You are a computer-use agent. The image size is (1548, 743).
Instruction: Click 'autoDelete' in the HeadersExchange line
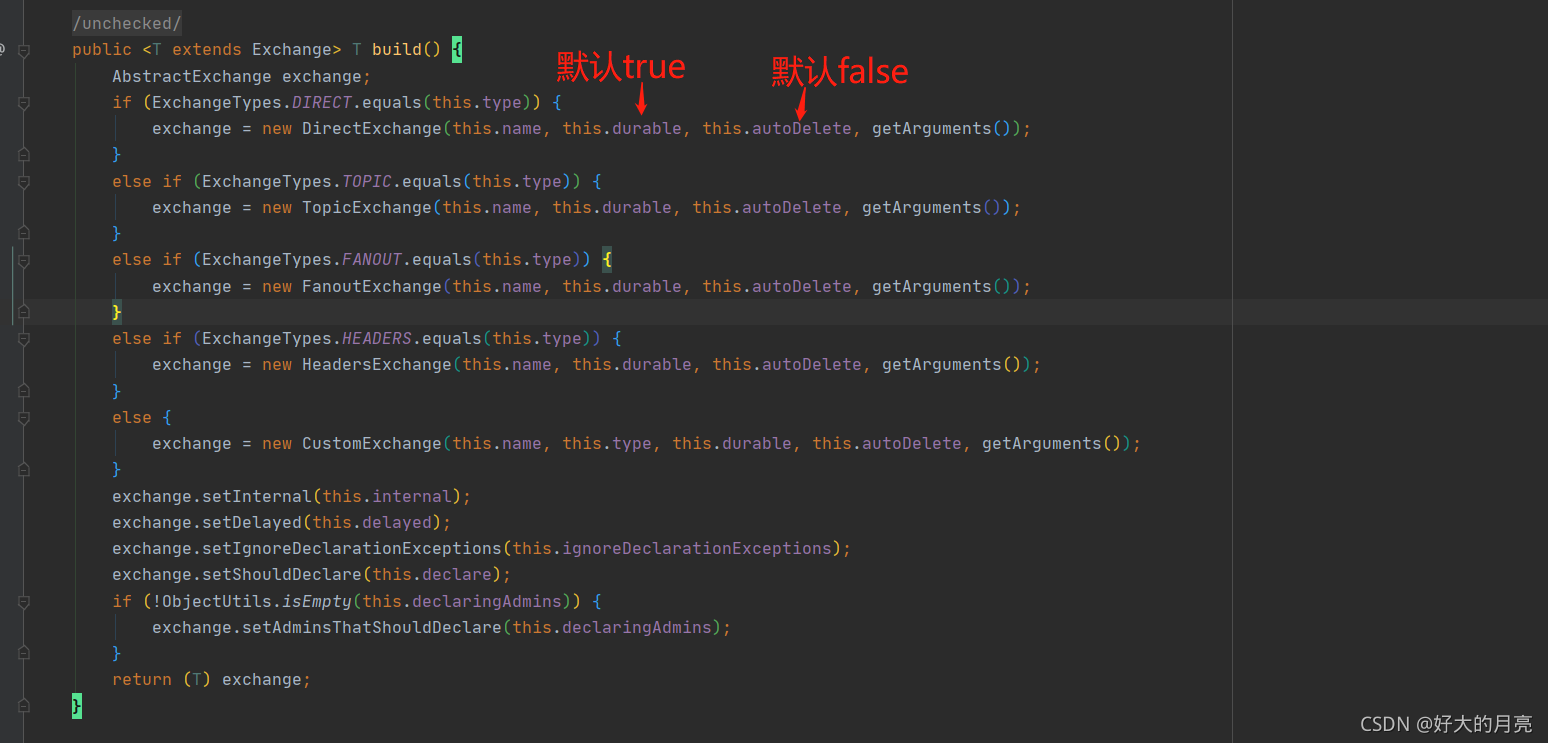pos(812,365)
